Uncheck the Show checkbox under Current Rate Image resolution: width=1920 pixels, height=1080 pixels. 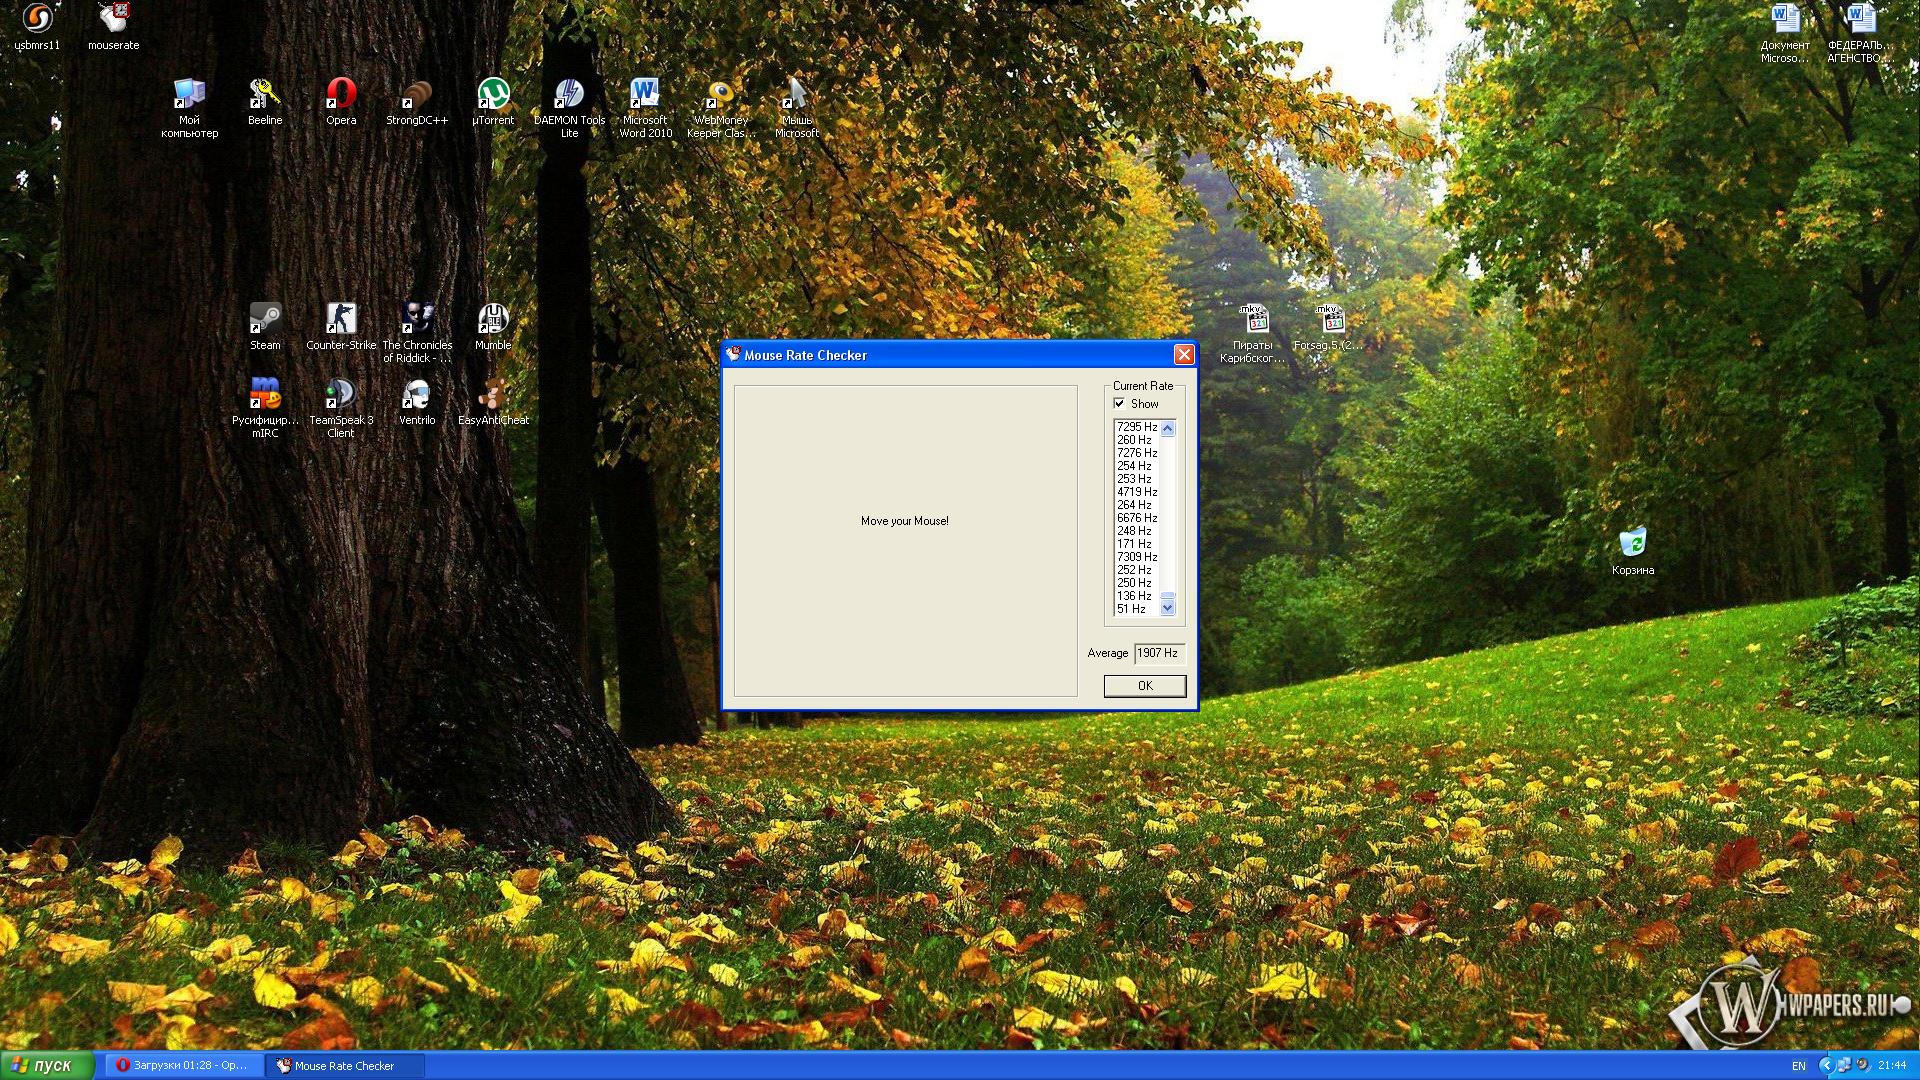[x=1119, y=403]
